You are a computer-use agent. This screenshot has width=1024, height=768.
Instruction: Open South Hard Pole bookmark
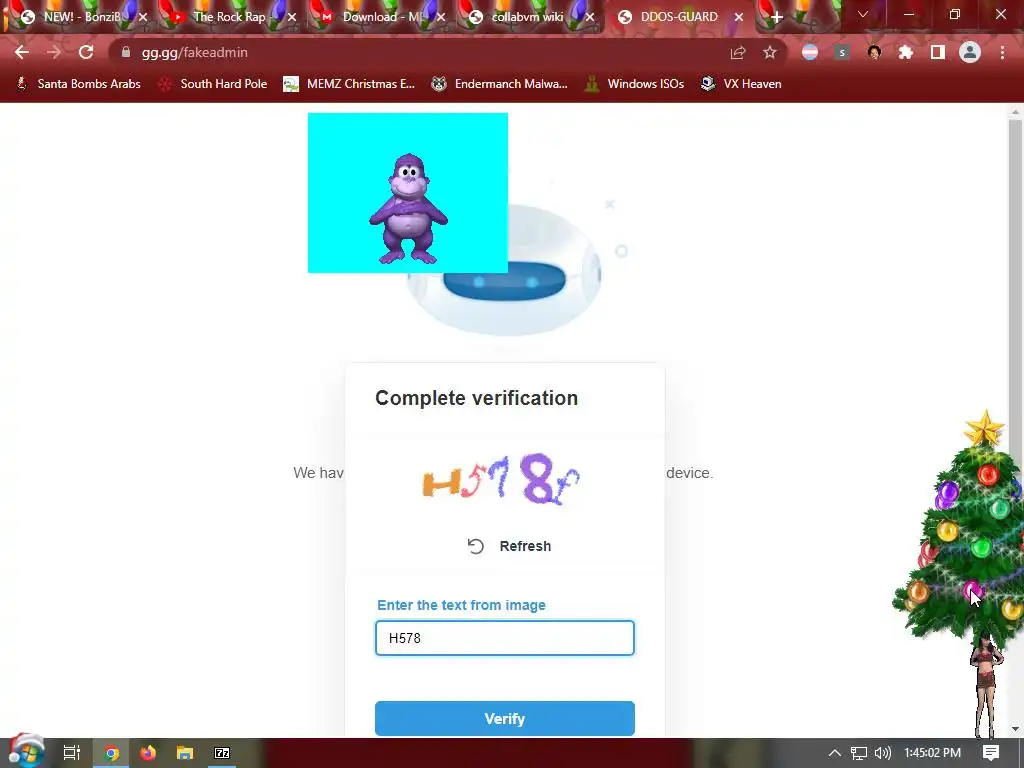[213, 84]
